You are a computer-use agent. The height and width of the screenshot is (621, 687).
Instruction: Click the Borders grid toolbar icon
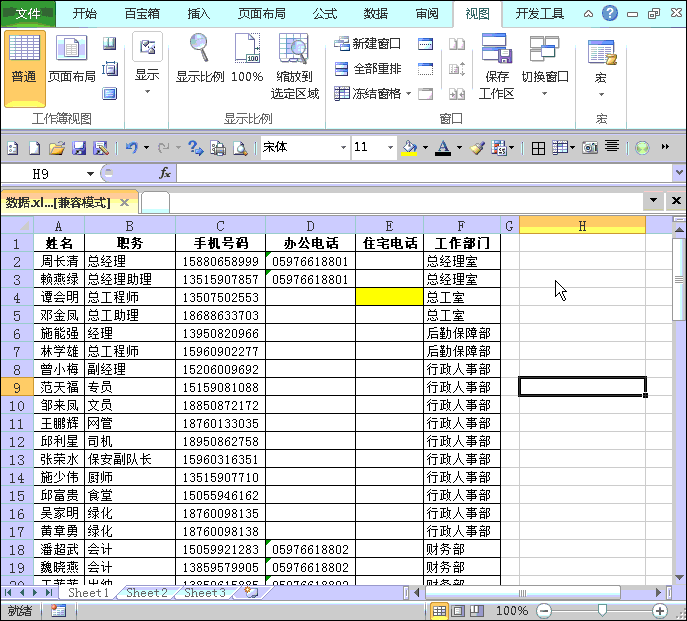[x=538, y=149]
